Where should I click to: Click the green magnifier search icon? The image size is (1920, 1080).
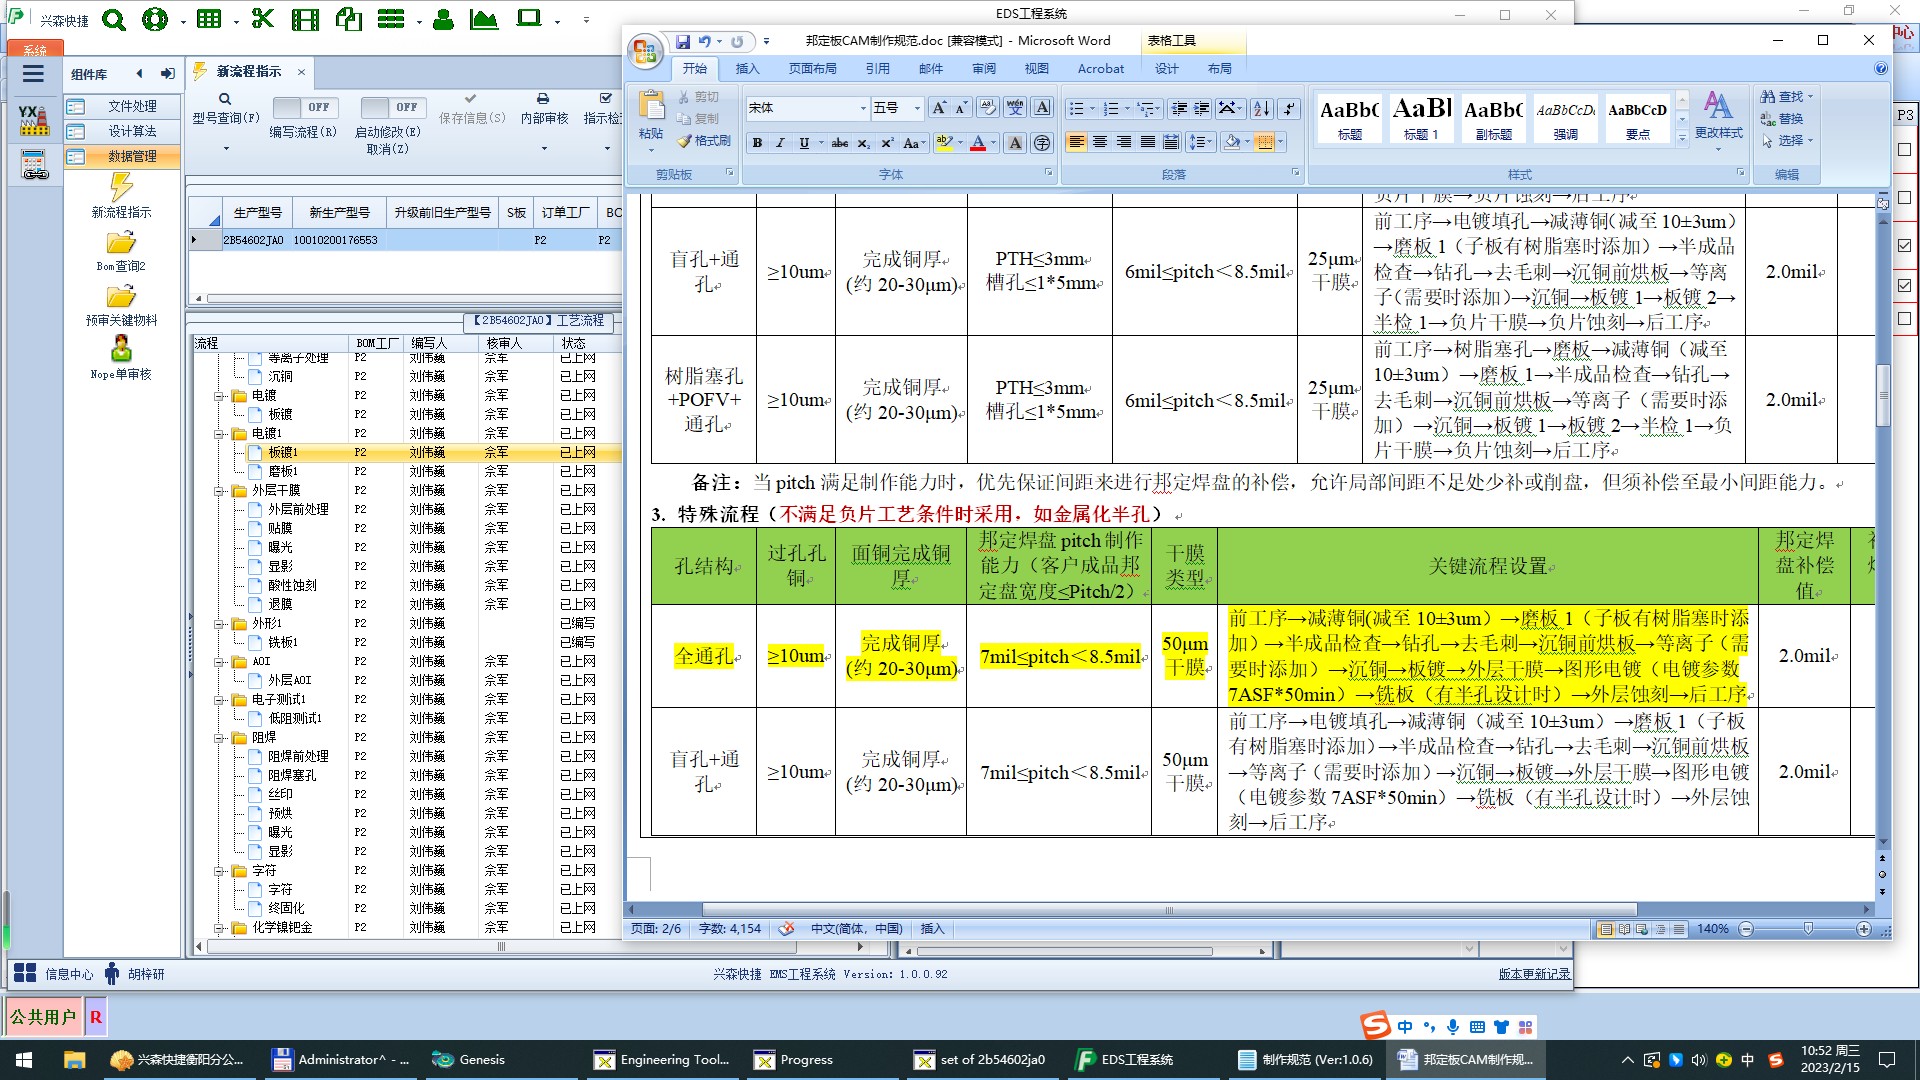pyautogui.click(x=114, y=19)
